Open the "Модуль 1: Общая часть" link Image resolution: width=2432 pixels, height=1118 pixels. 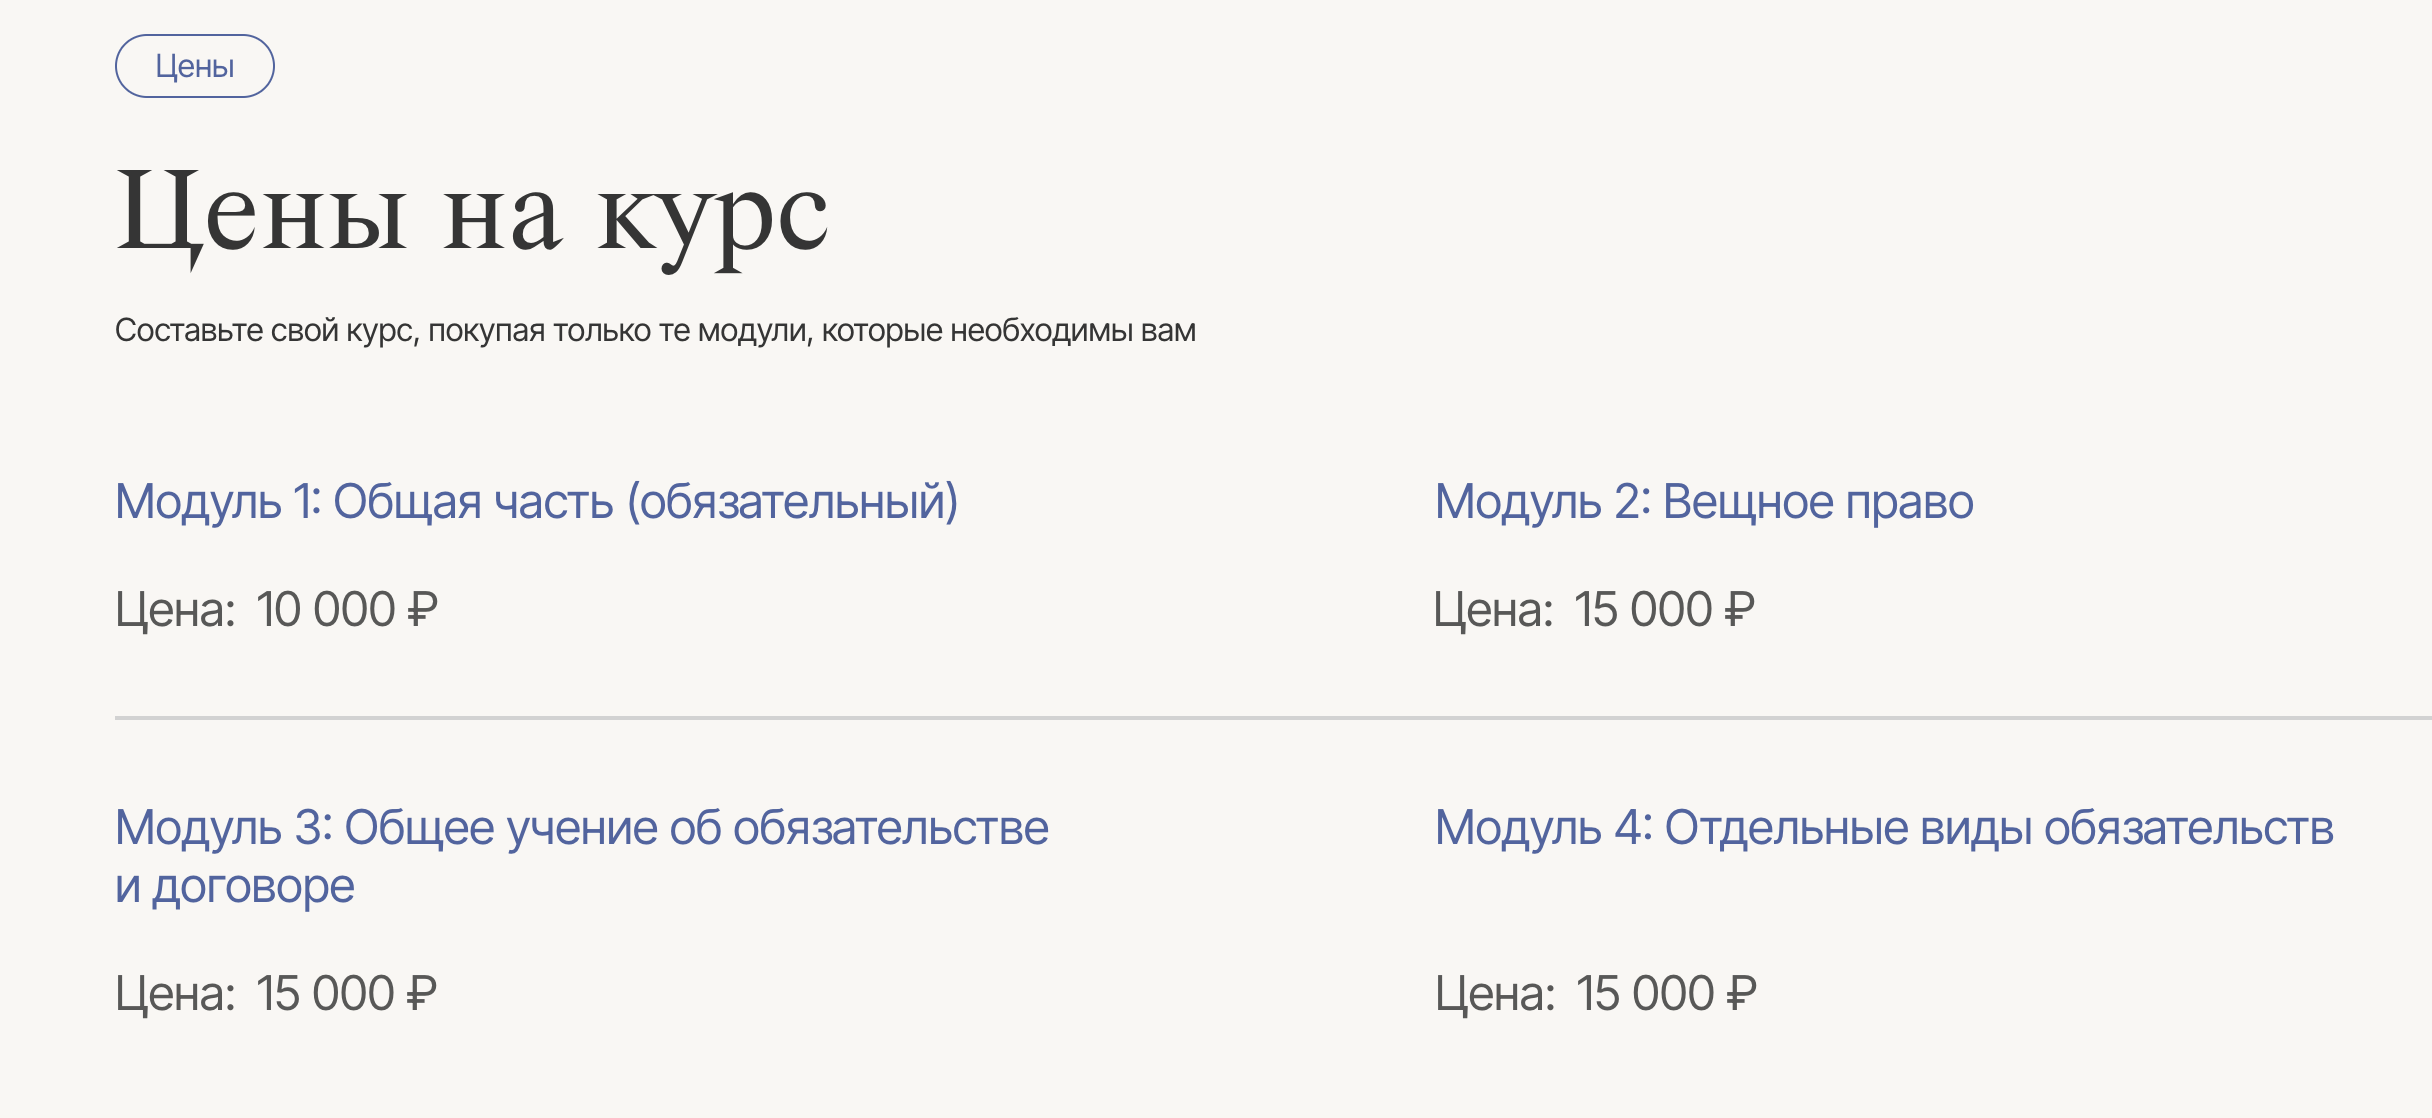point(536,501)
